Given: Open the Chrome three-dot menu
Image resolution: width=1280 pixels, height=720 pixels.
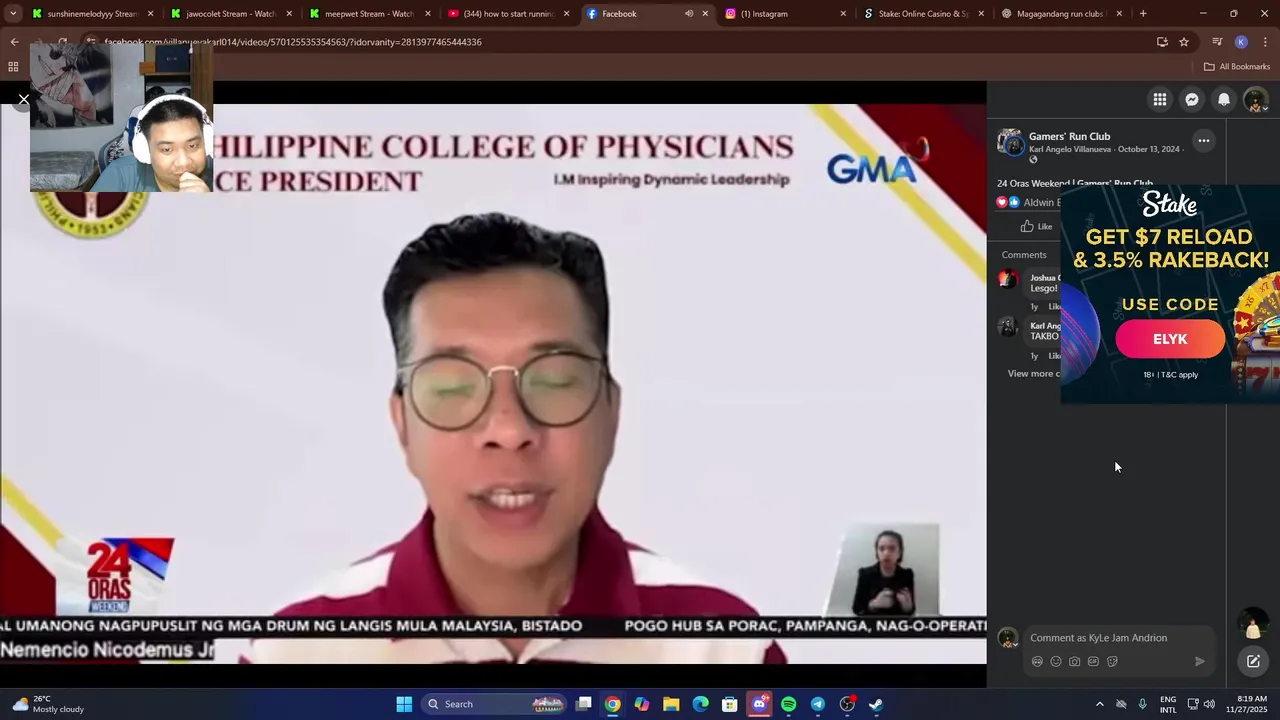Looking at the screenshot, I should [x=1265, y=42].
